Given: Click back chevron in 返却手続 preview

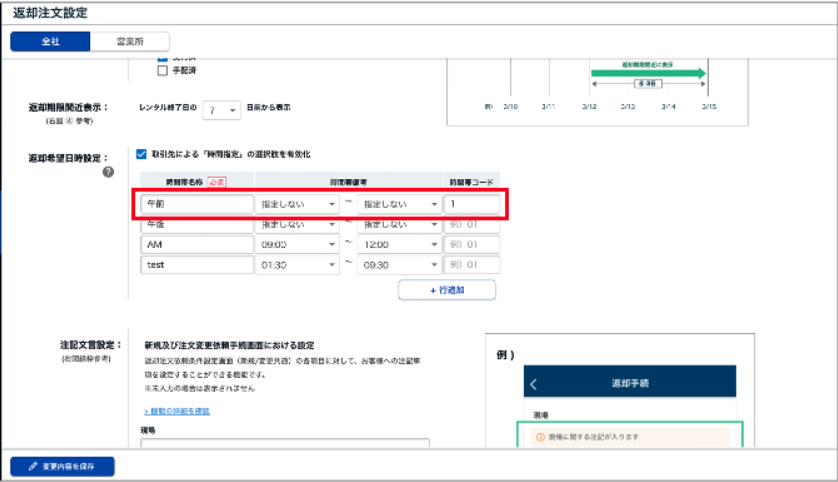Looking at the screenshot, I should pos(534,384).
